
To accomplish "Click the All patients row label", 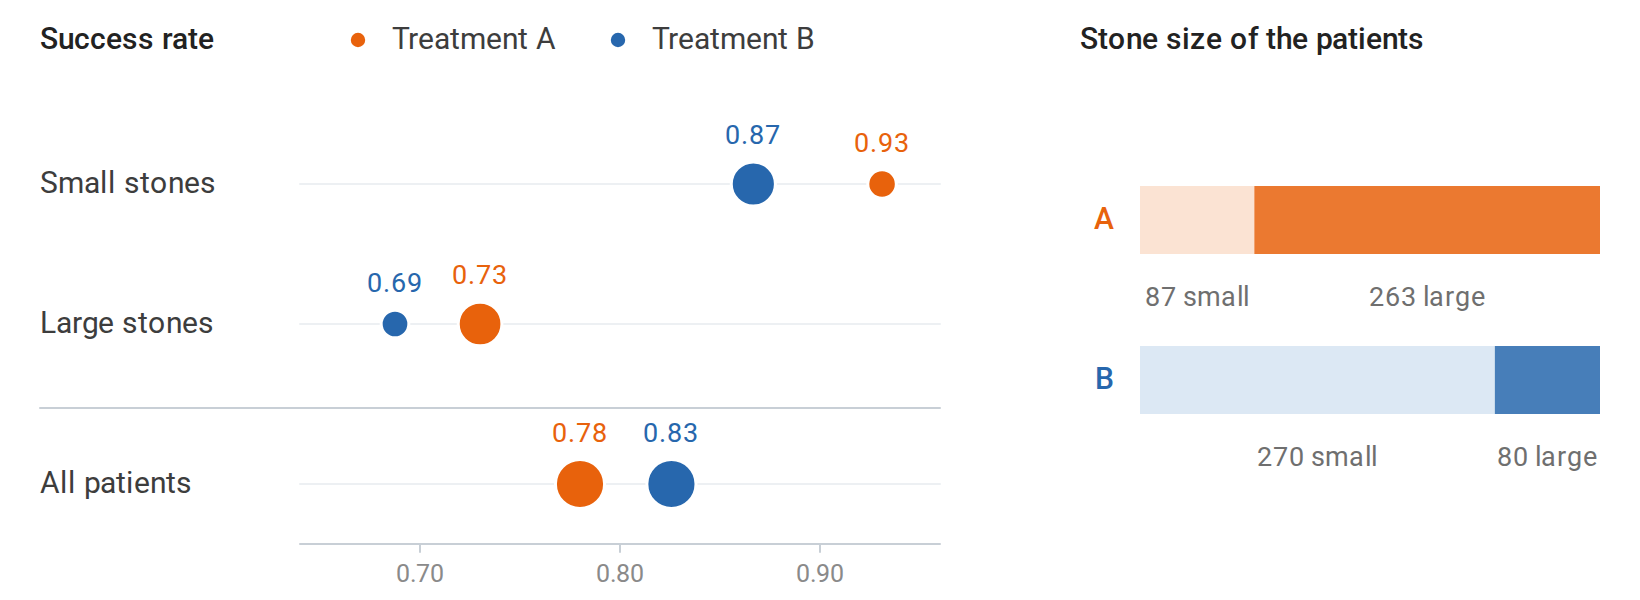I will point(115,483).
